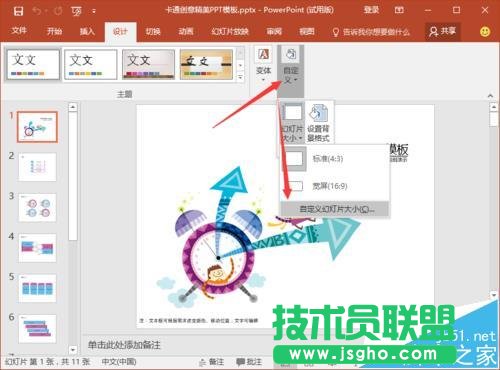Click the theme gallery scroll-down arrow
Viewport: 500px width, 370px height.
240,65
